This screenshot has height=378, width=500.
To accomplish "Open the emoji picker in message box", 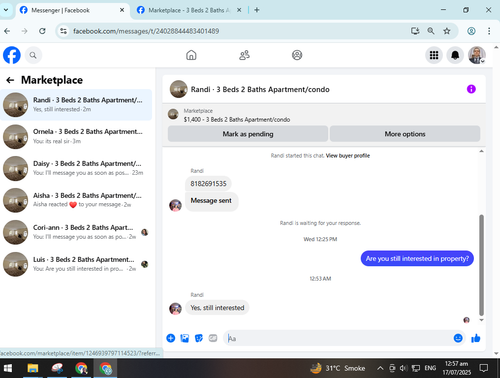I will tap(458, 338).
